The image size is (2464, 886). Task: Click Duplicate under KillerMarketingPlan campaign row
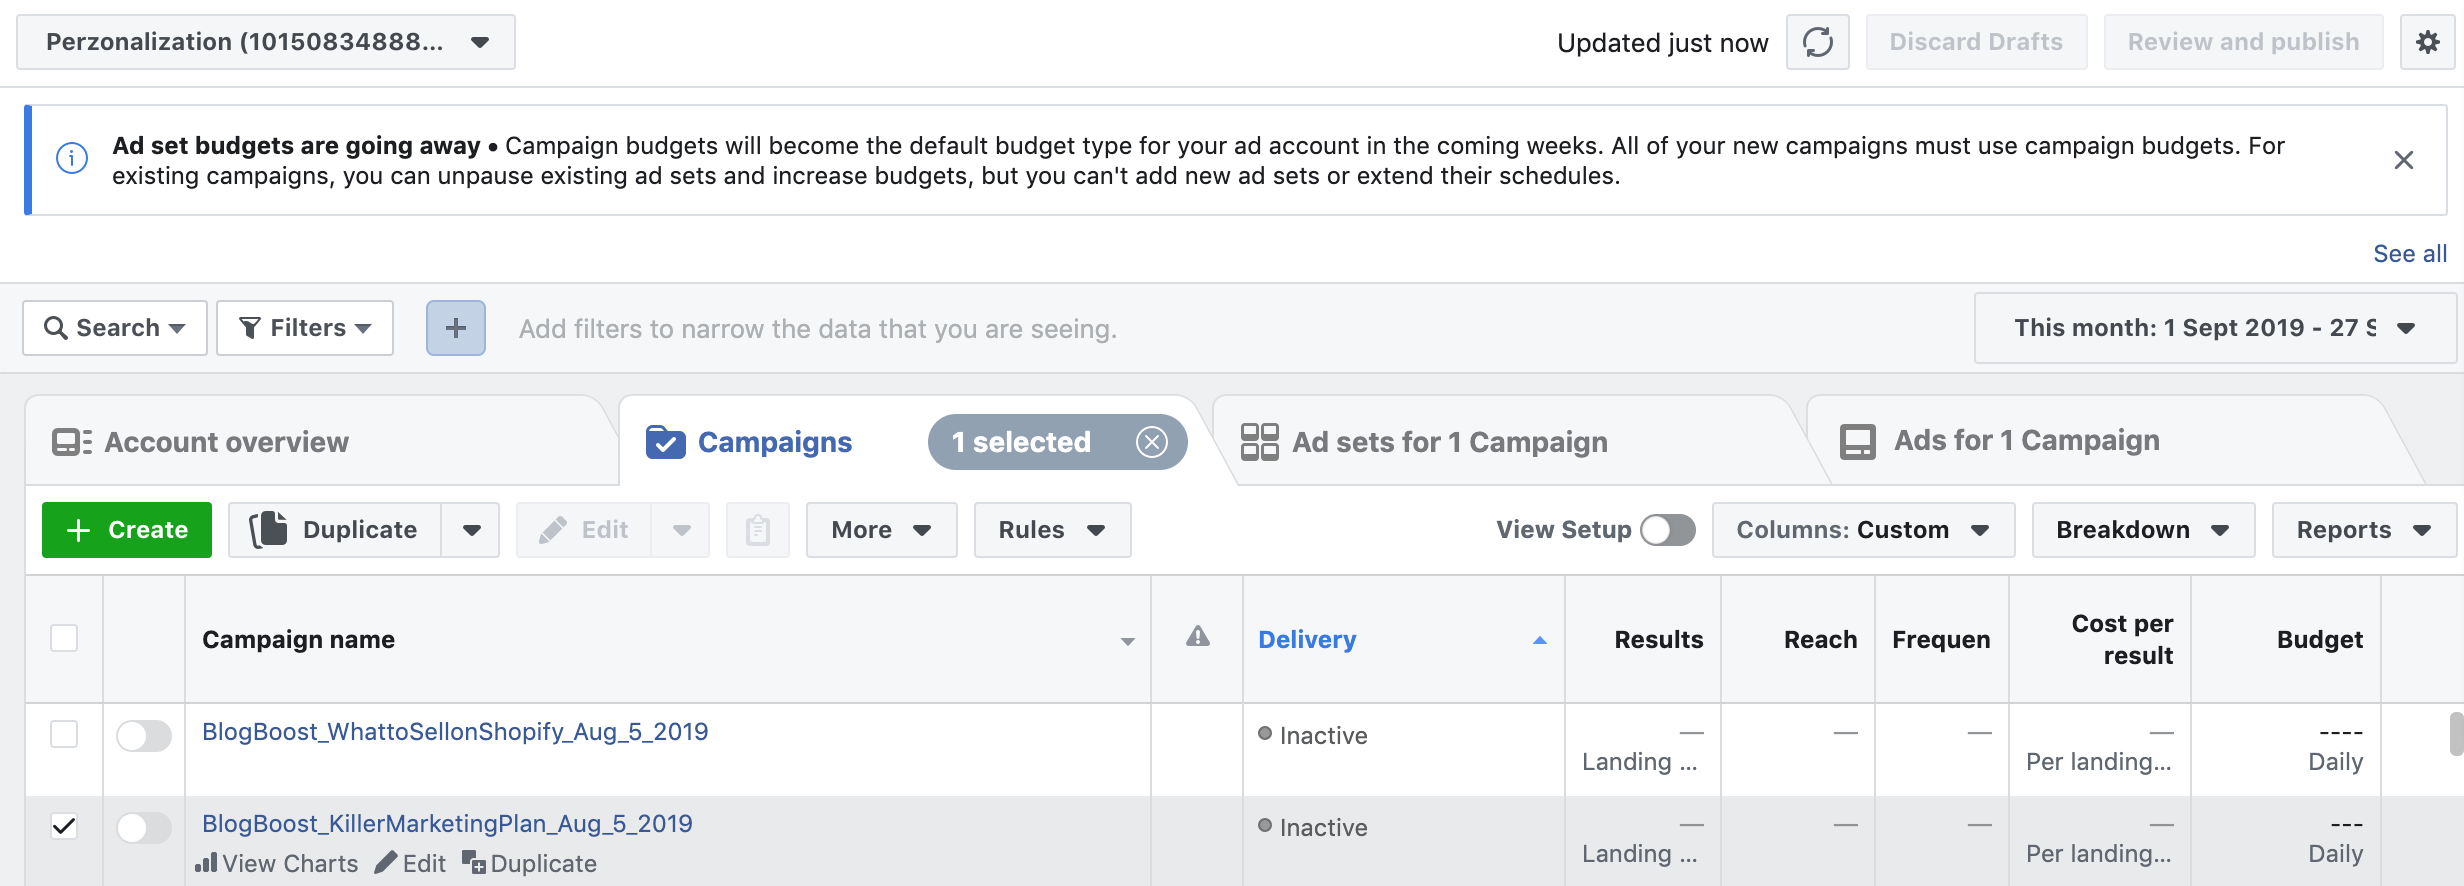[529, 863]
